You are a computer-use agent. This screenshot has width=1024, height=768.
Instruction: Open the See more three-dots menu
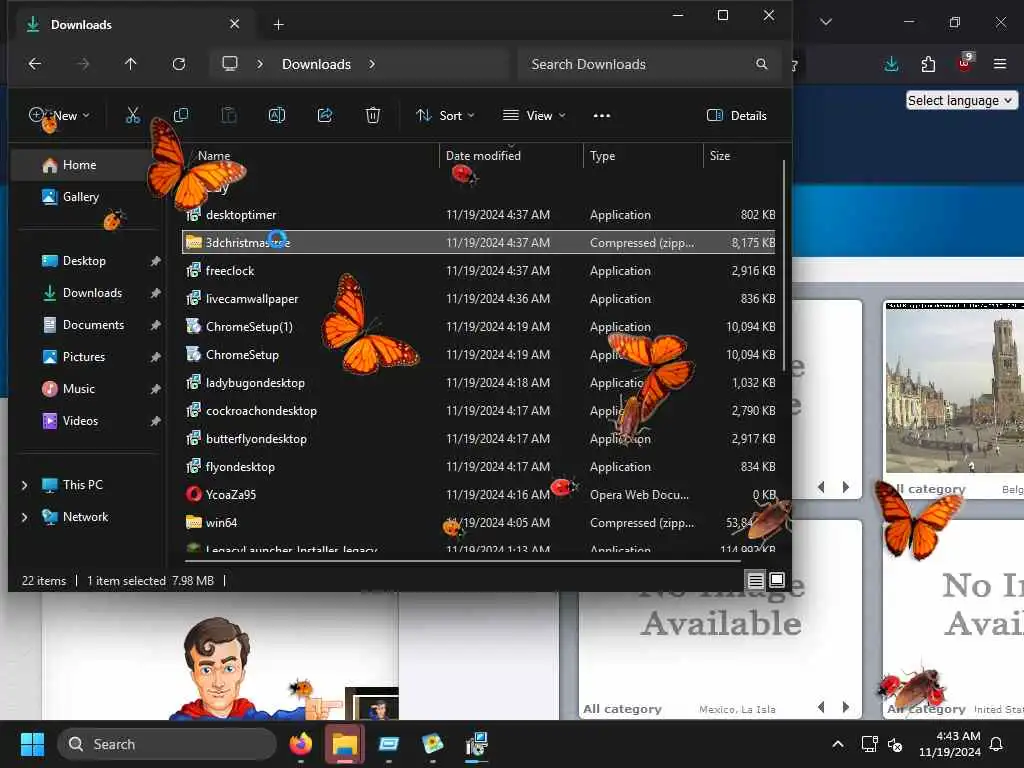601,116
